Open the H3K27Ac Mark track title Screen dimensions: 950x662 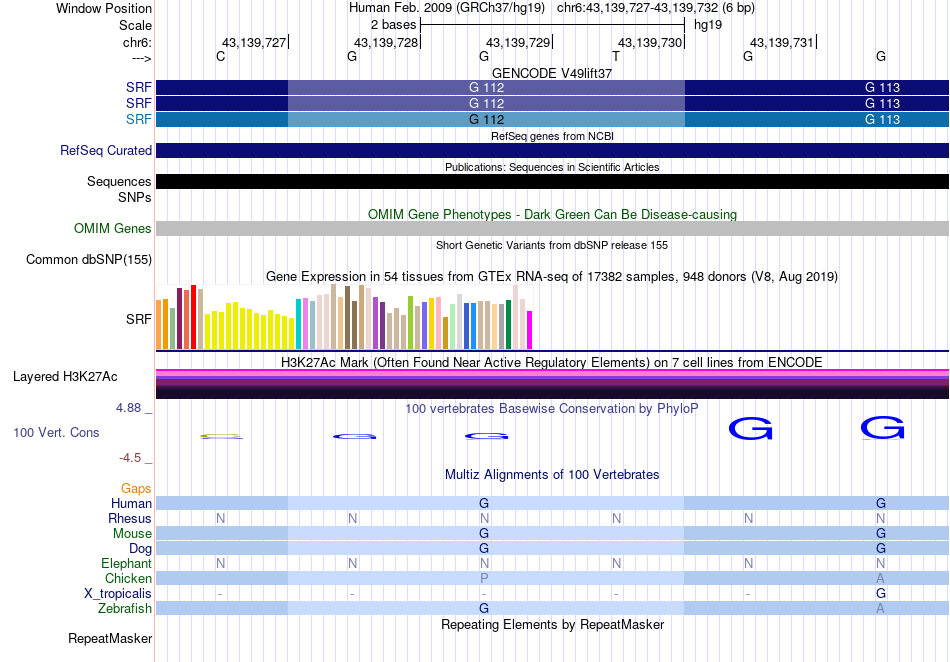pos(552,362)
